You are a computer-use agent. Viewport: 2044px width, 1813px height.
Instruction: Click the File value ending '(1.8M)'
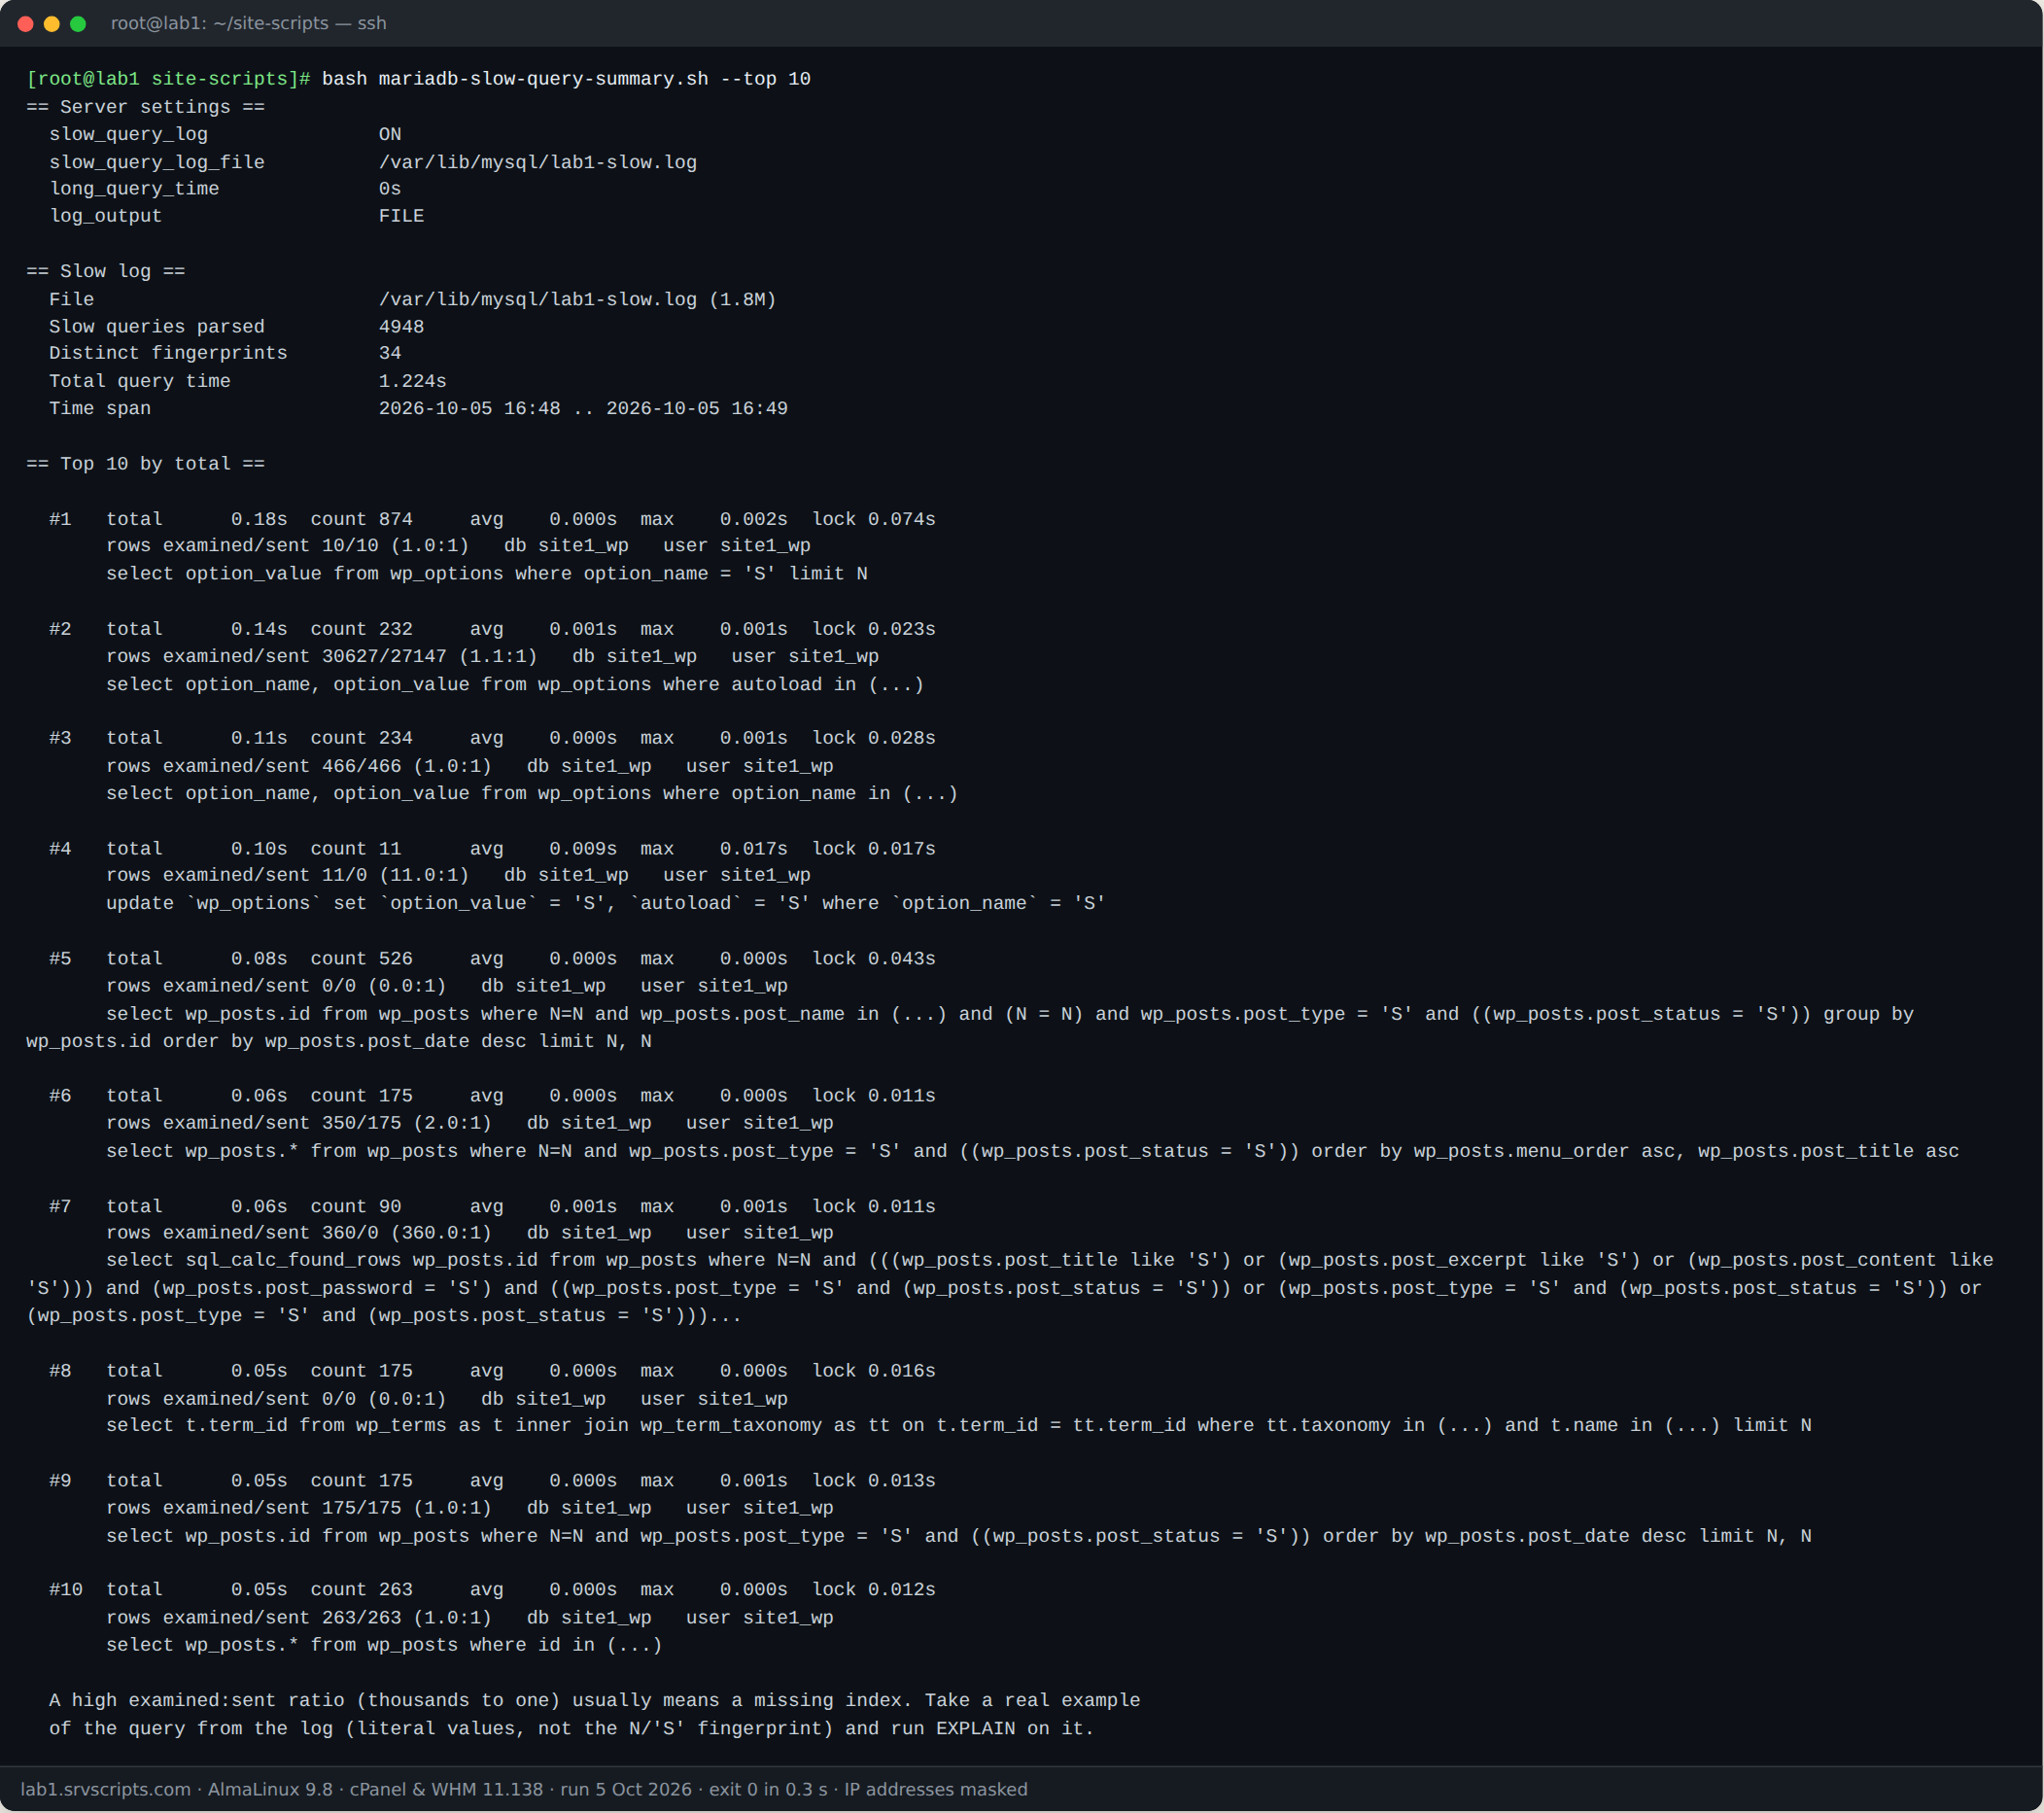577,299
